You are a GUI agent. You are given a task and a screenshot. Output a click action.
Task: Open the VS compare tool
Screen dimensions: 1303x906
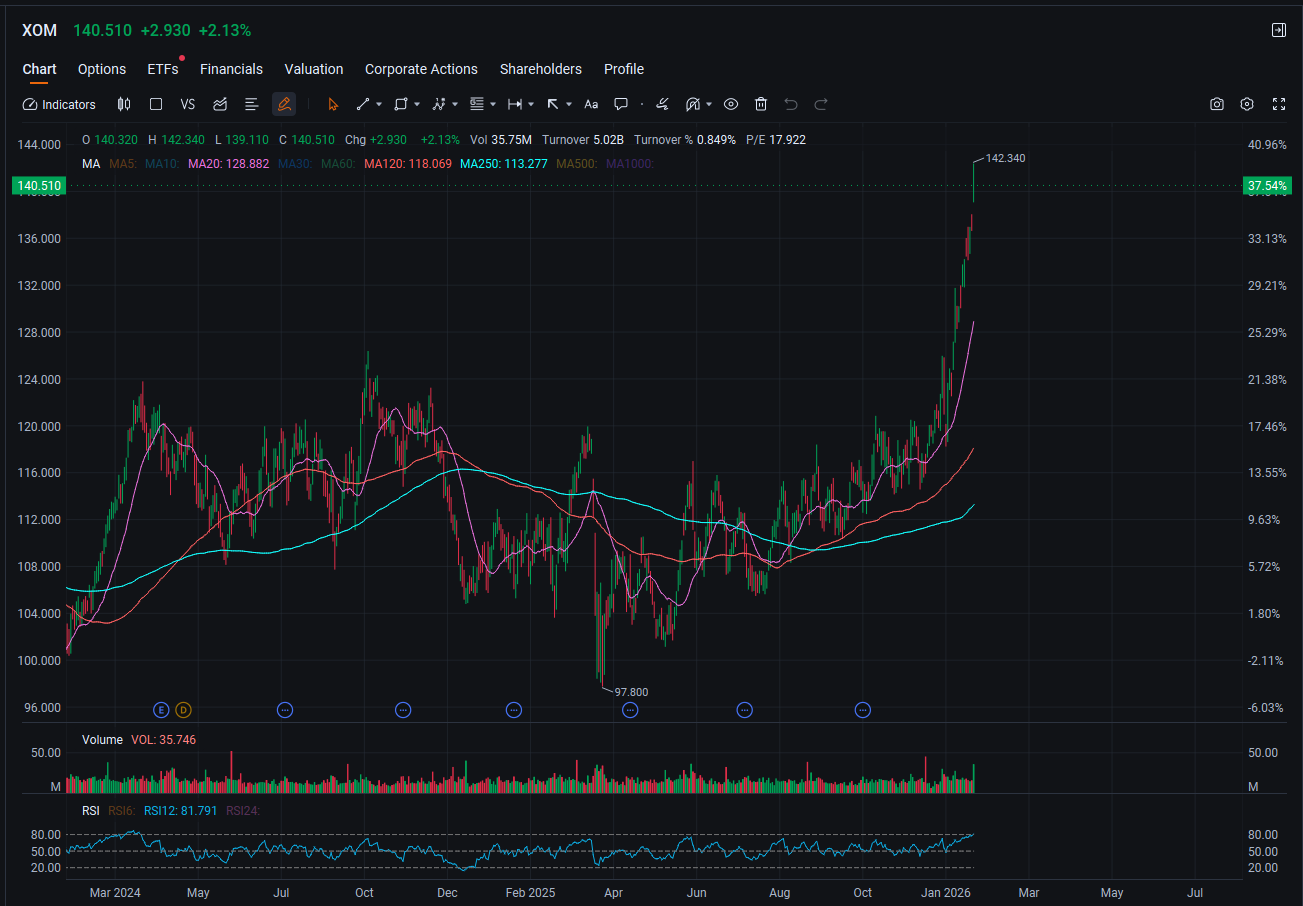tap(188, 104)
